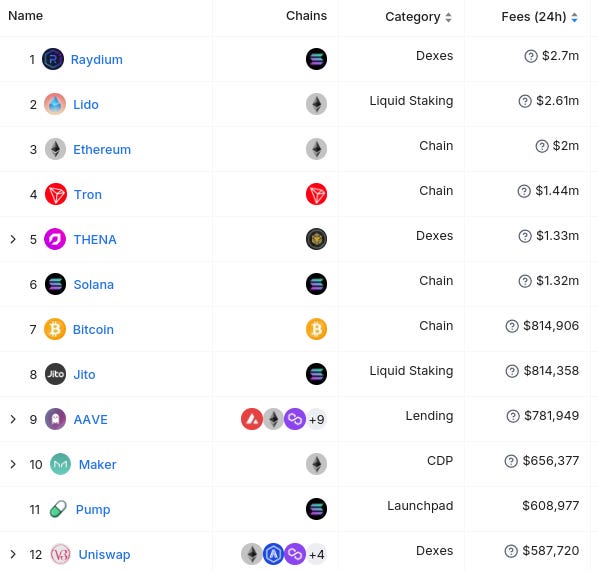Click the $1.44m fees value for Tron

pos(557,191)
